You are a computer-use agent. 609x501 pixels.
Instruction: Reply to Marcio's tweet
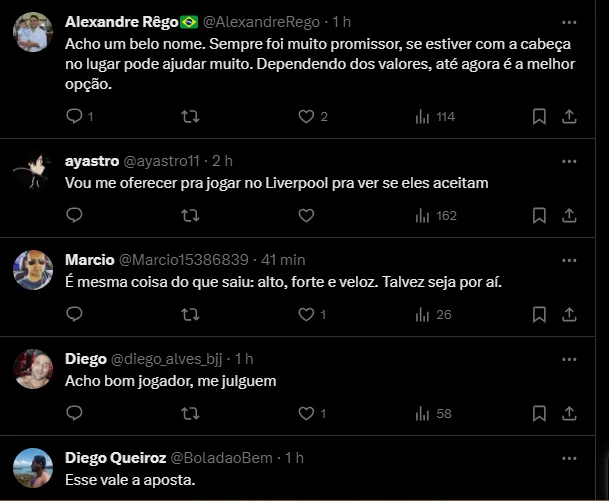coord(74,314)
